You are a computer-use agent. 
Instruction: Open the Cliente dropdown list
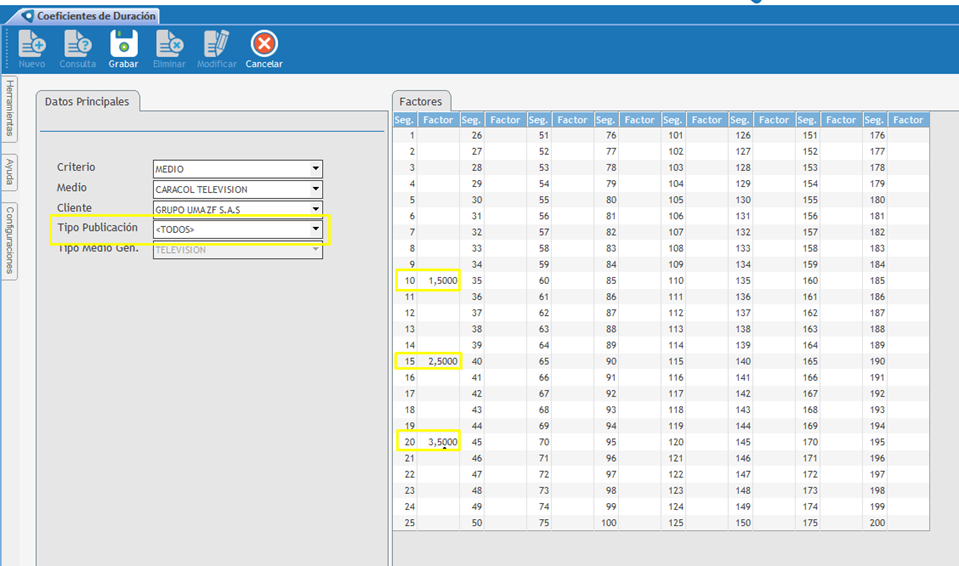pyautogui.click(x=316, y=209)
